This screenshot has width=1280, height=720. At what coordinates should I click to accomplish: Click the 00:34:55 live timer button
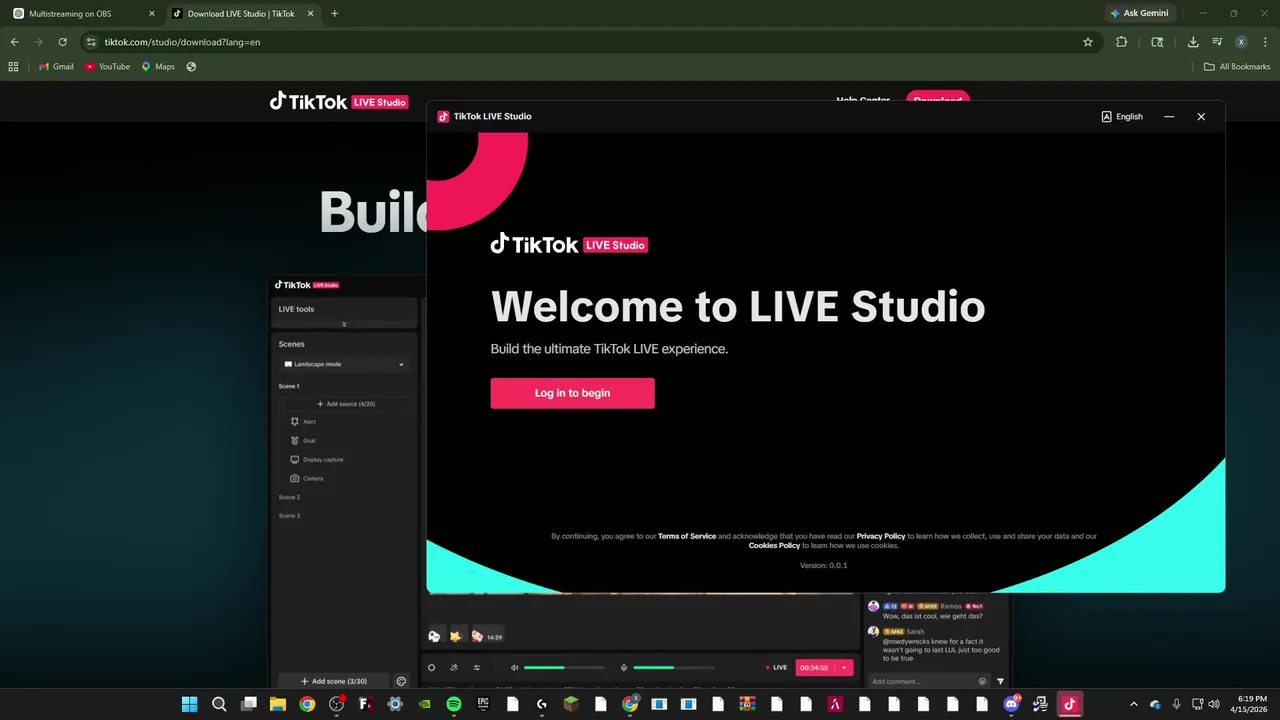point(815,668)
